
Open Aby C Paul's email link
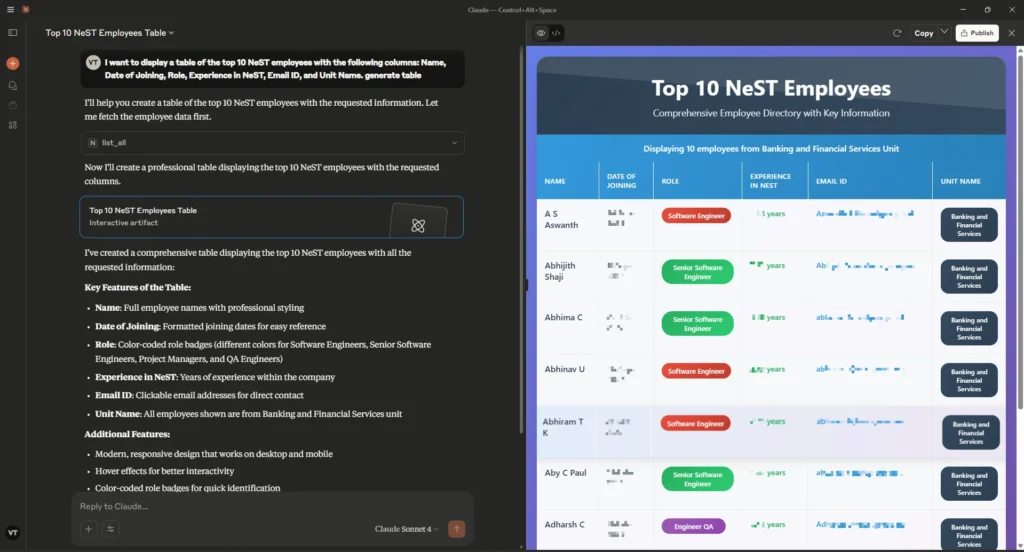[x=859, y=473]
